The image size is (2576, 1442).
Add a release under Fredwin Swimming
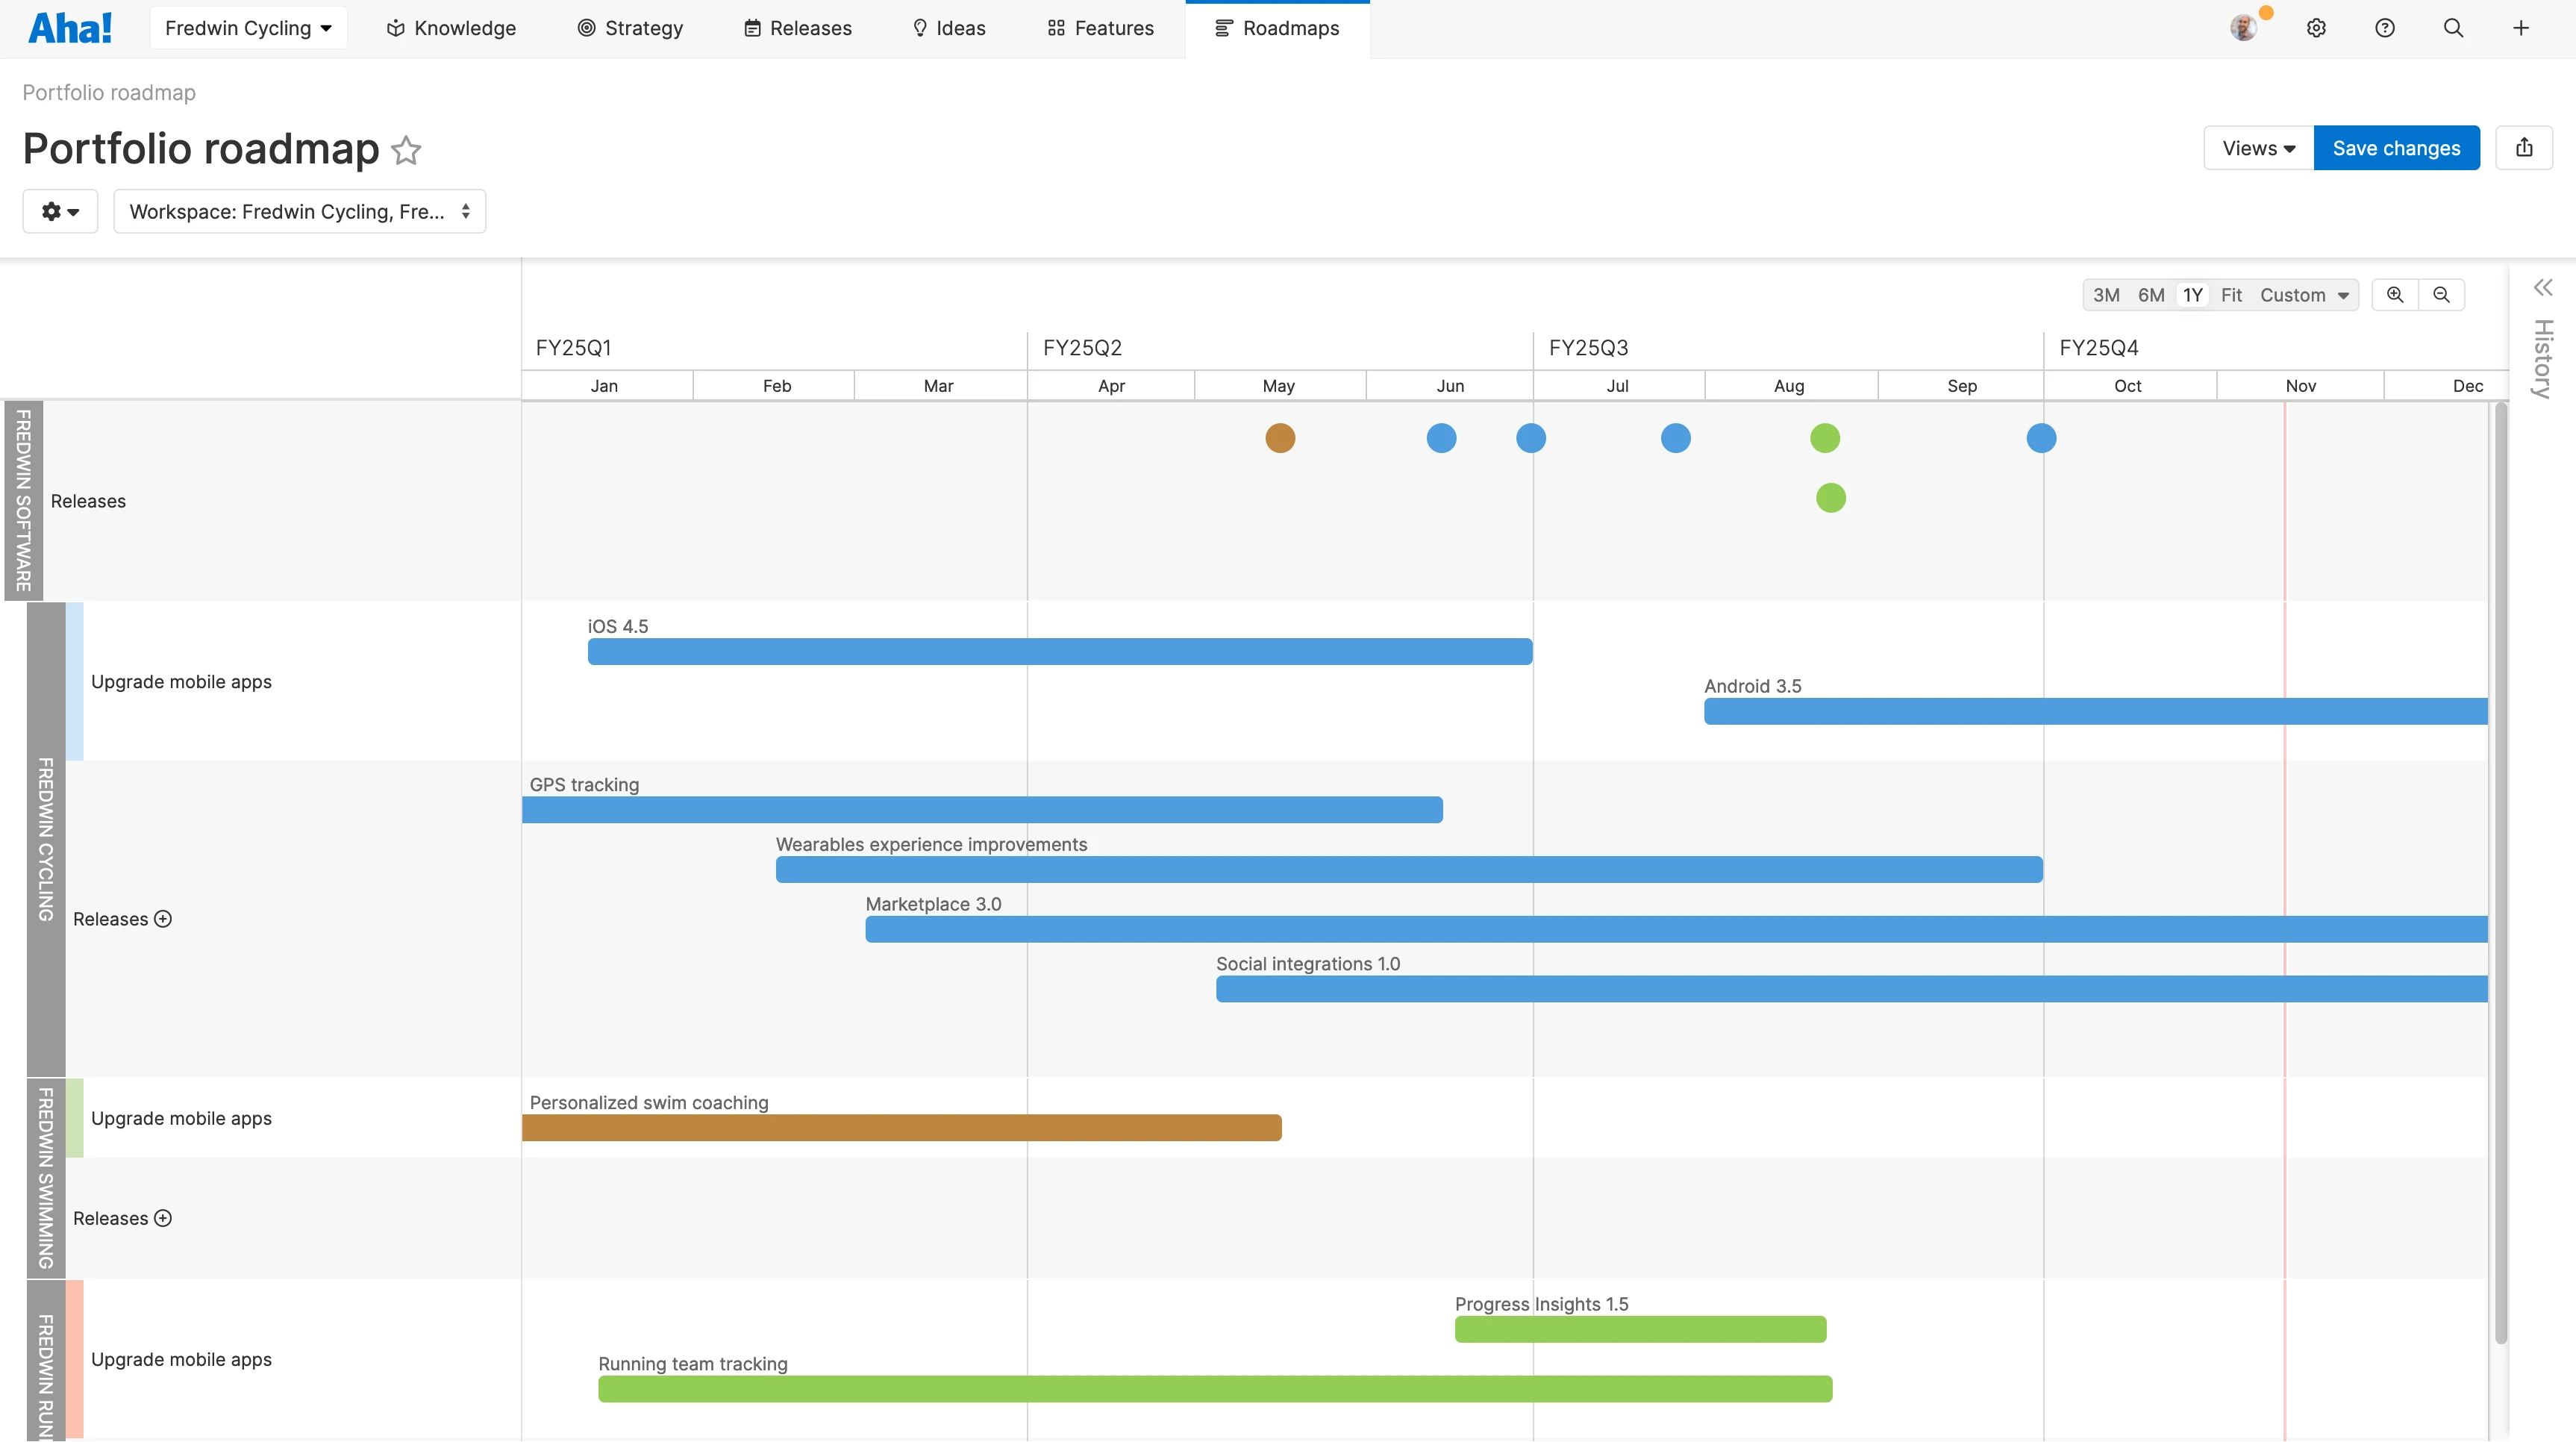[x=164, y=1218]
